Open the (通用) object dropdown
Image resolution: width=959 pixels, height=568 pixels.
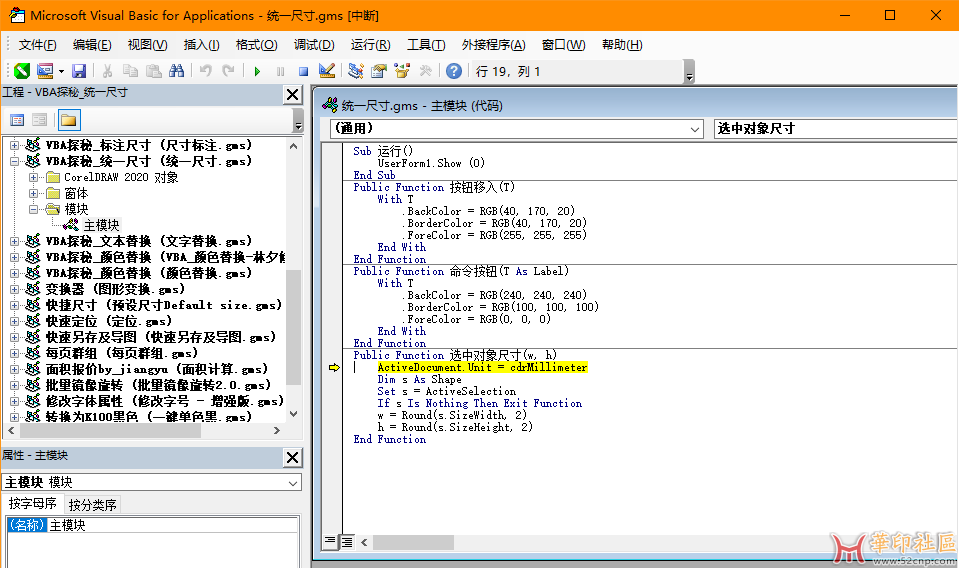[516, 128]
